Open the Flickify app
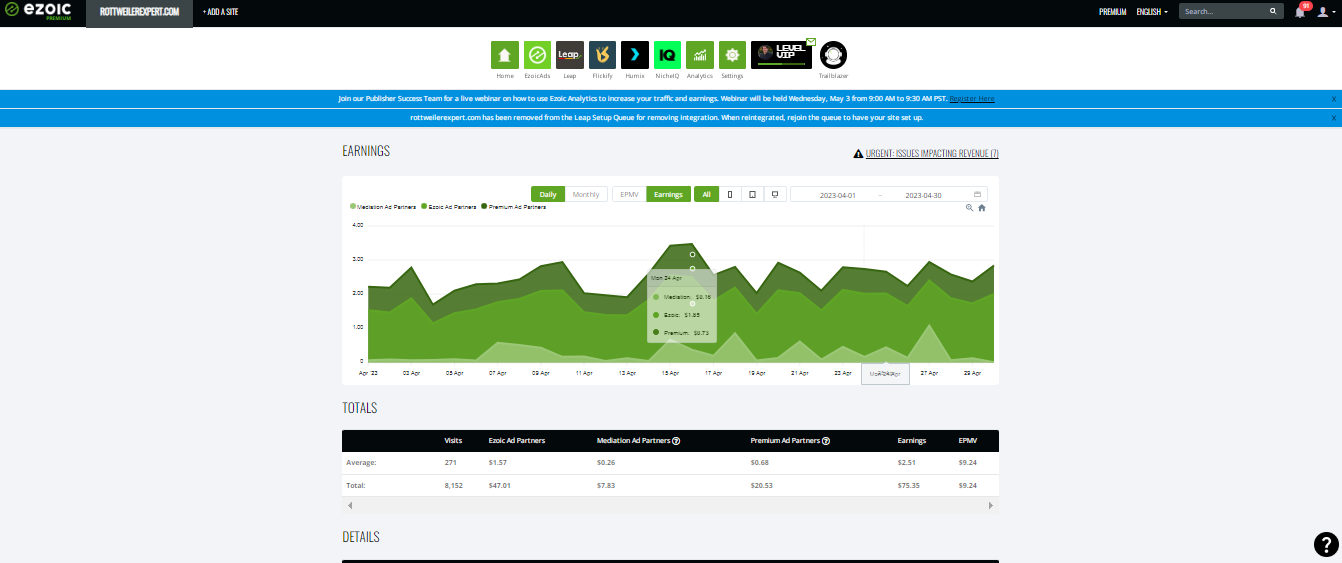Viewport: 1342px width, 563px height. tap(602, 55)
